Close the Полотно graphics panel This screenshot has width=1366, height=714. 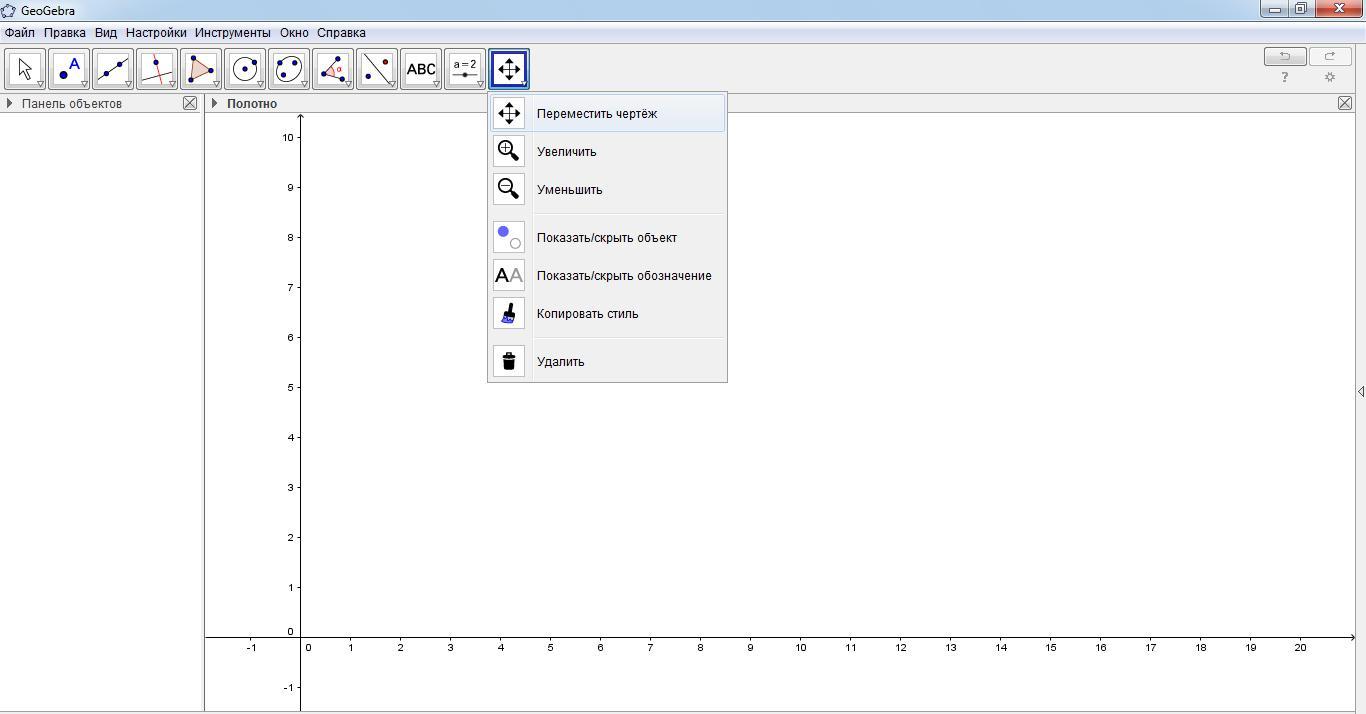pos(1345,103)
